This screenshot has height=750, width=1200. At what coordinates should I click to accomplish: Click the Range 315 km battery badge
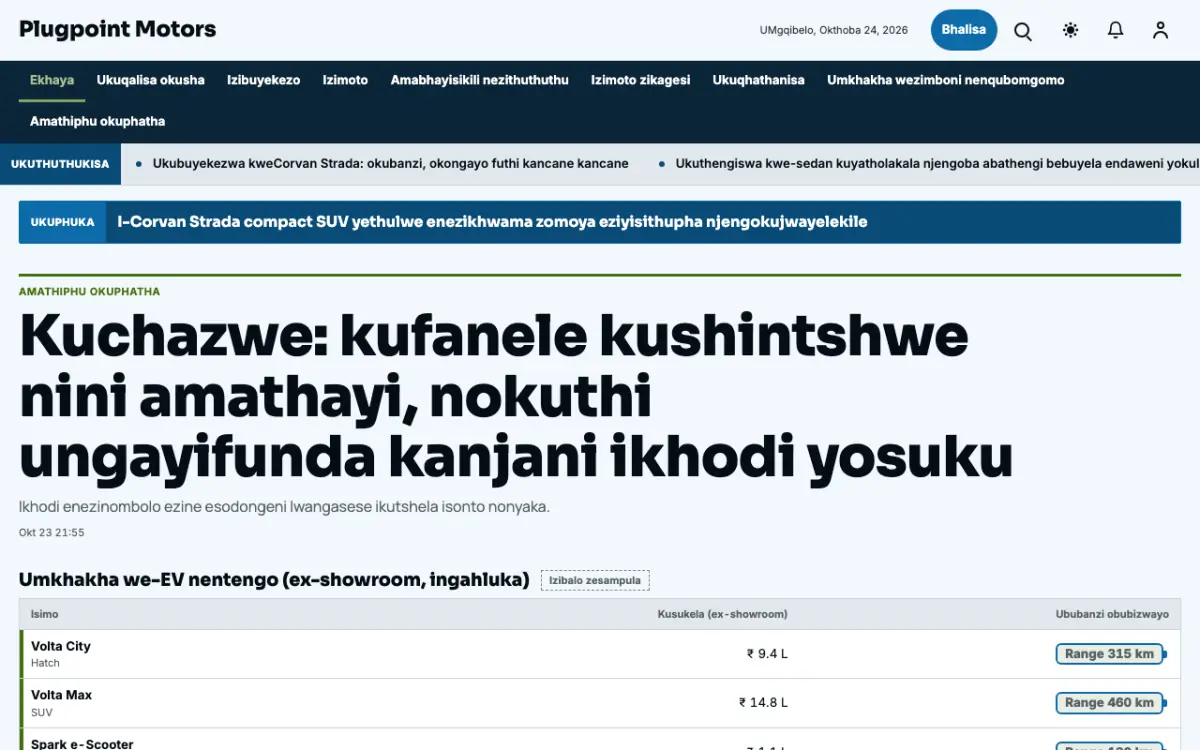coord(1111,654)
